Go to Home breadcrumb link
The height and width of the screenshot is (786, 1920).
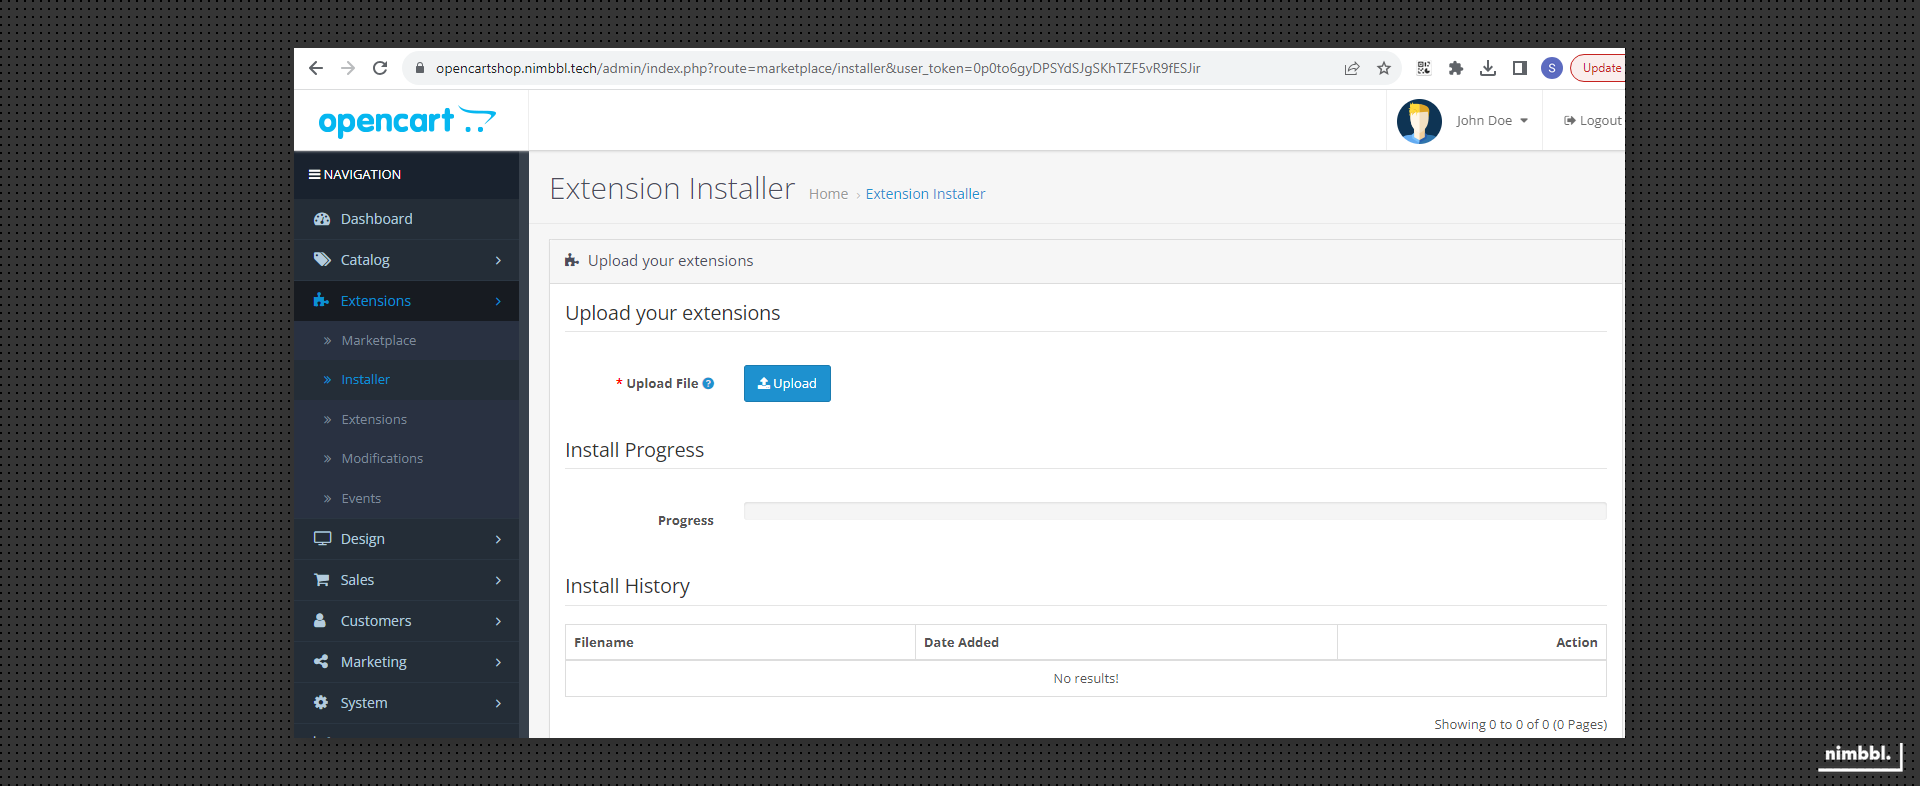828,194
